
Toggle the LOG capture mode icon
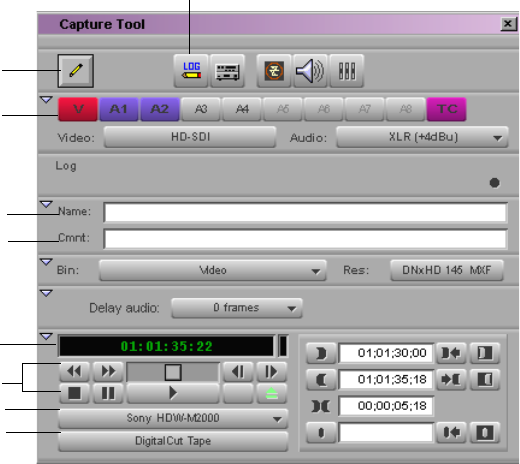[191, 71]
